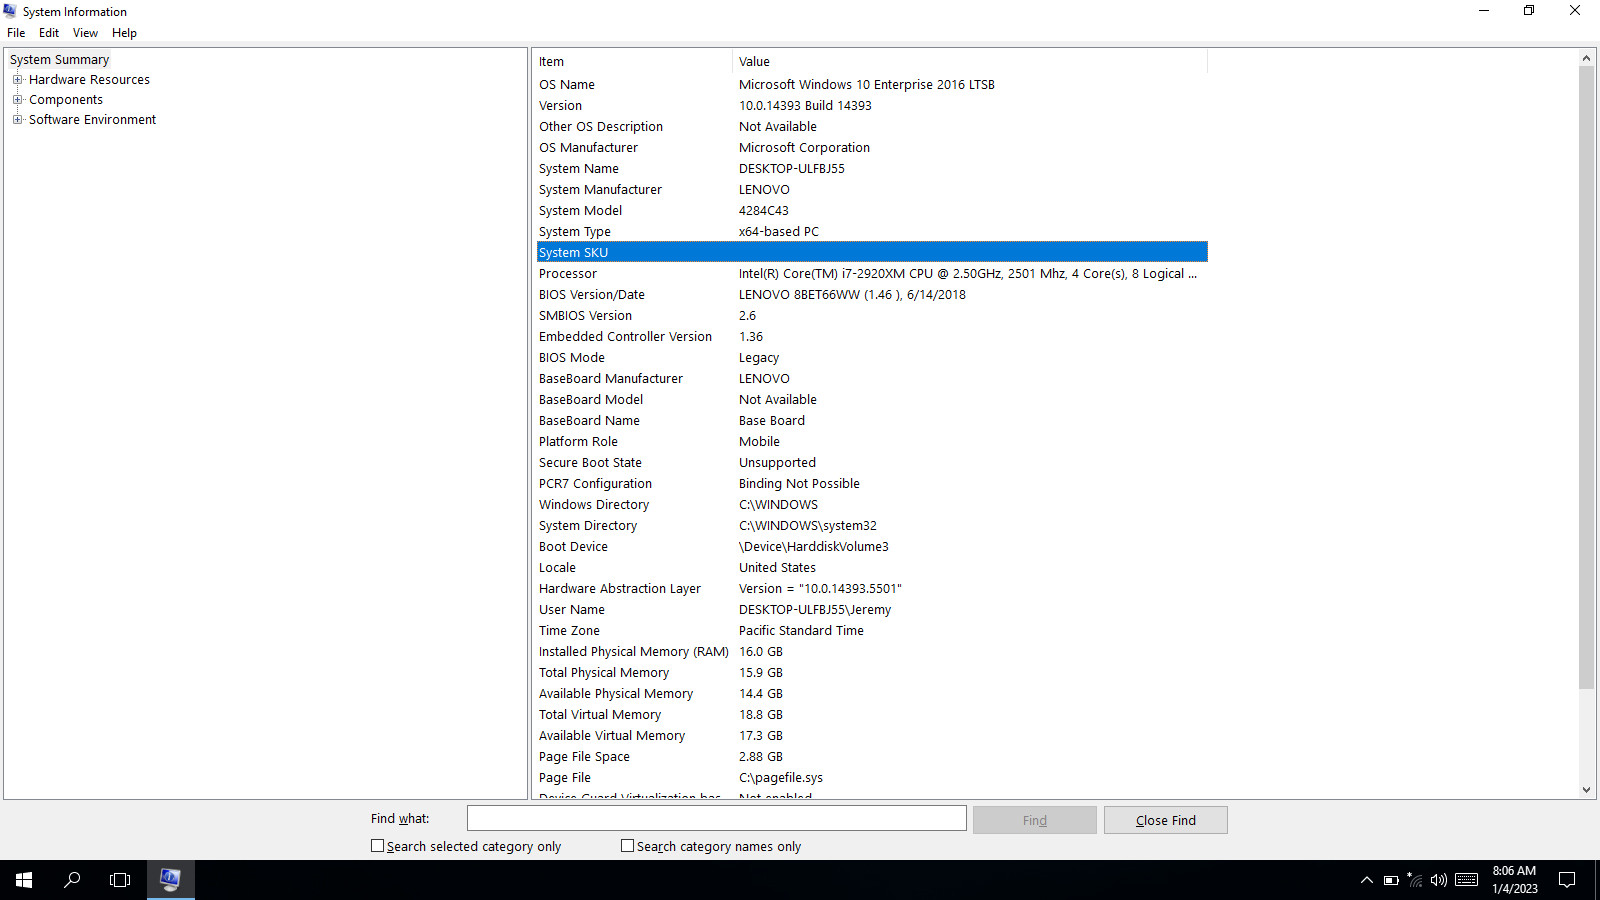The image size is (1600, 900).
Task: Select the BIOS Mode row
Action: 872,358
